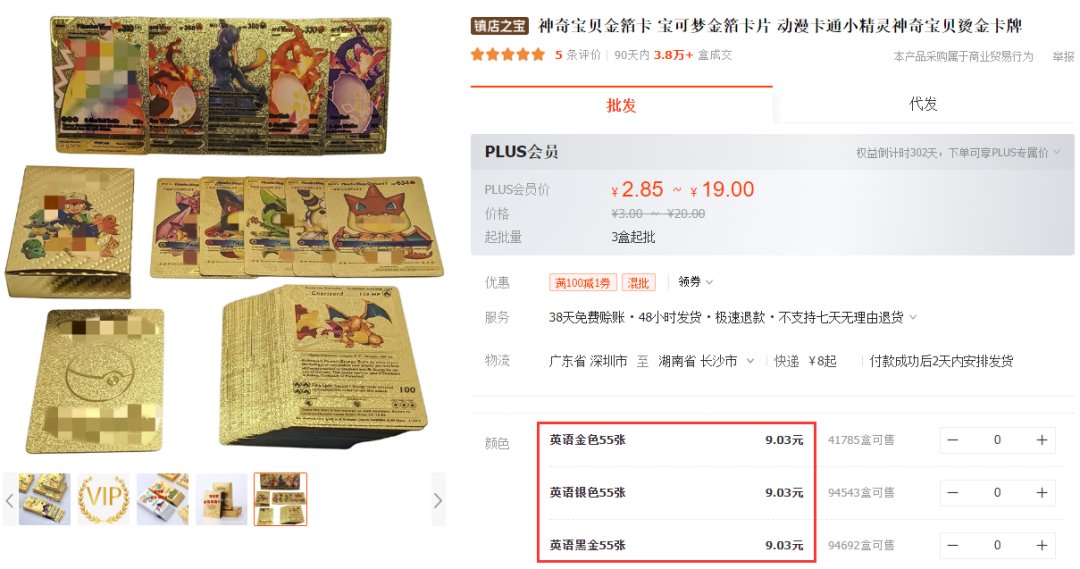This screenshot has width=1080, height=569.
Task: Expand the service details chevron
Action: 913,318
